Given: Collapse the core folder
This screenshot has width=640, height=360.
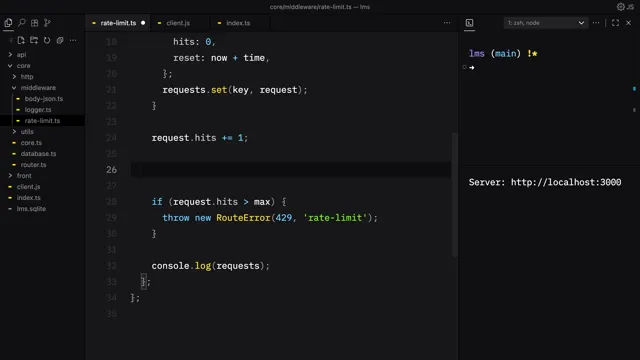Looking at the screenshot, I should click(x=23, y=66).
